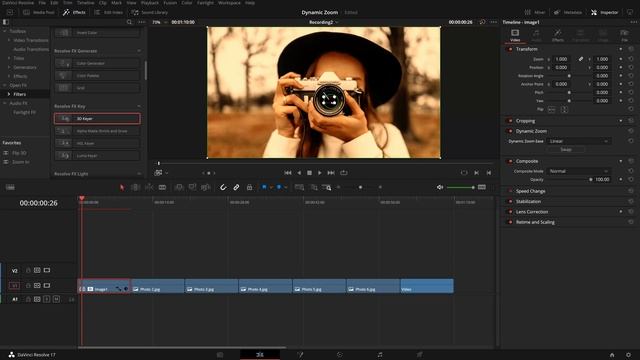
Task: Click the Overwrite Clip toolbar icon
Action: point(192,187)
